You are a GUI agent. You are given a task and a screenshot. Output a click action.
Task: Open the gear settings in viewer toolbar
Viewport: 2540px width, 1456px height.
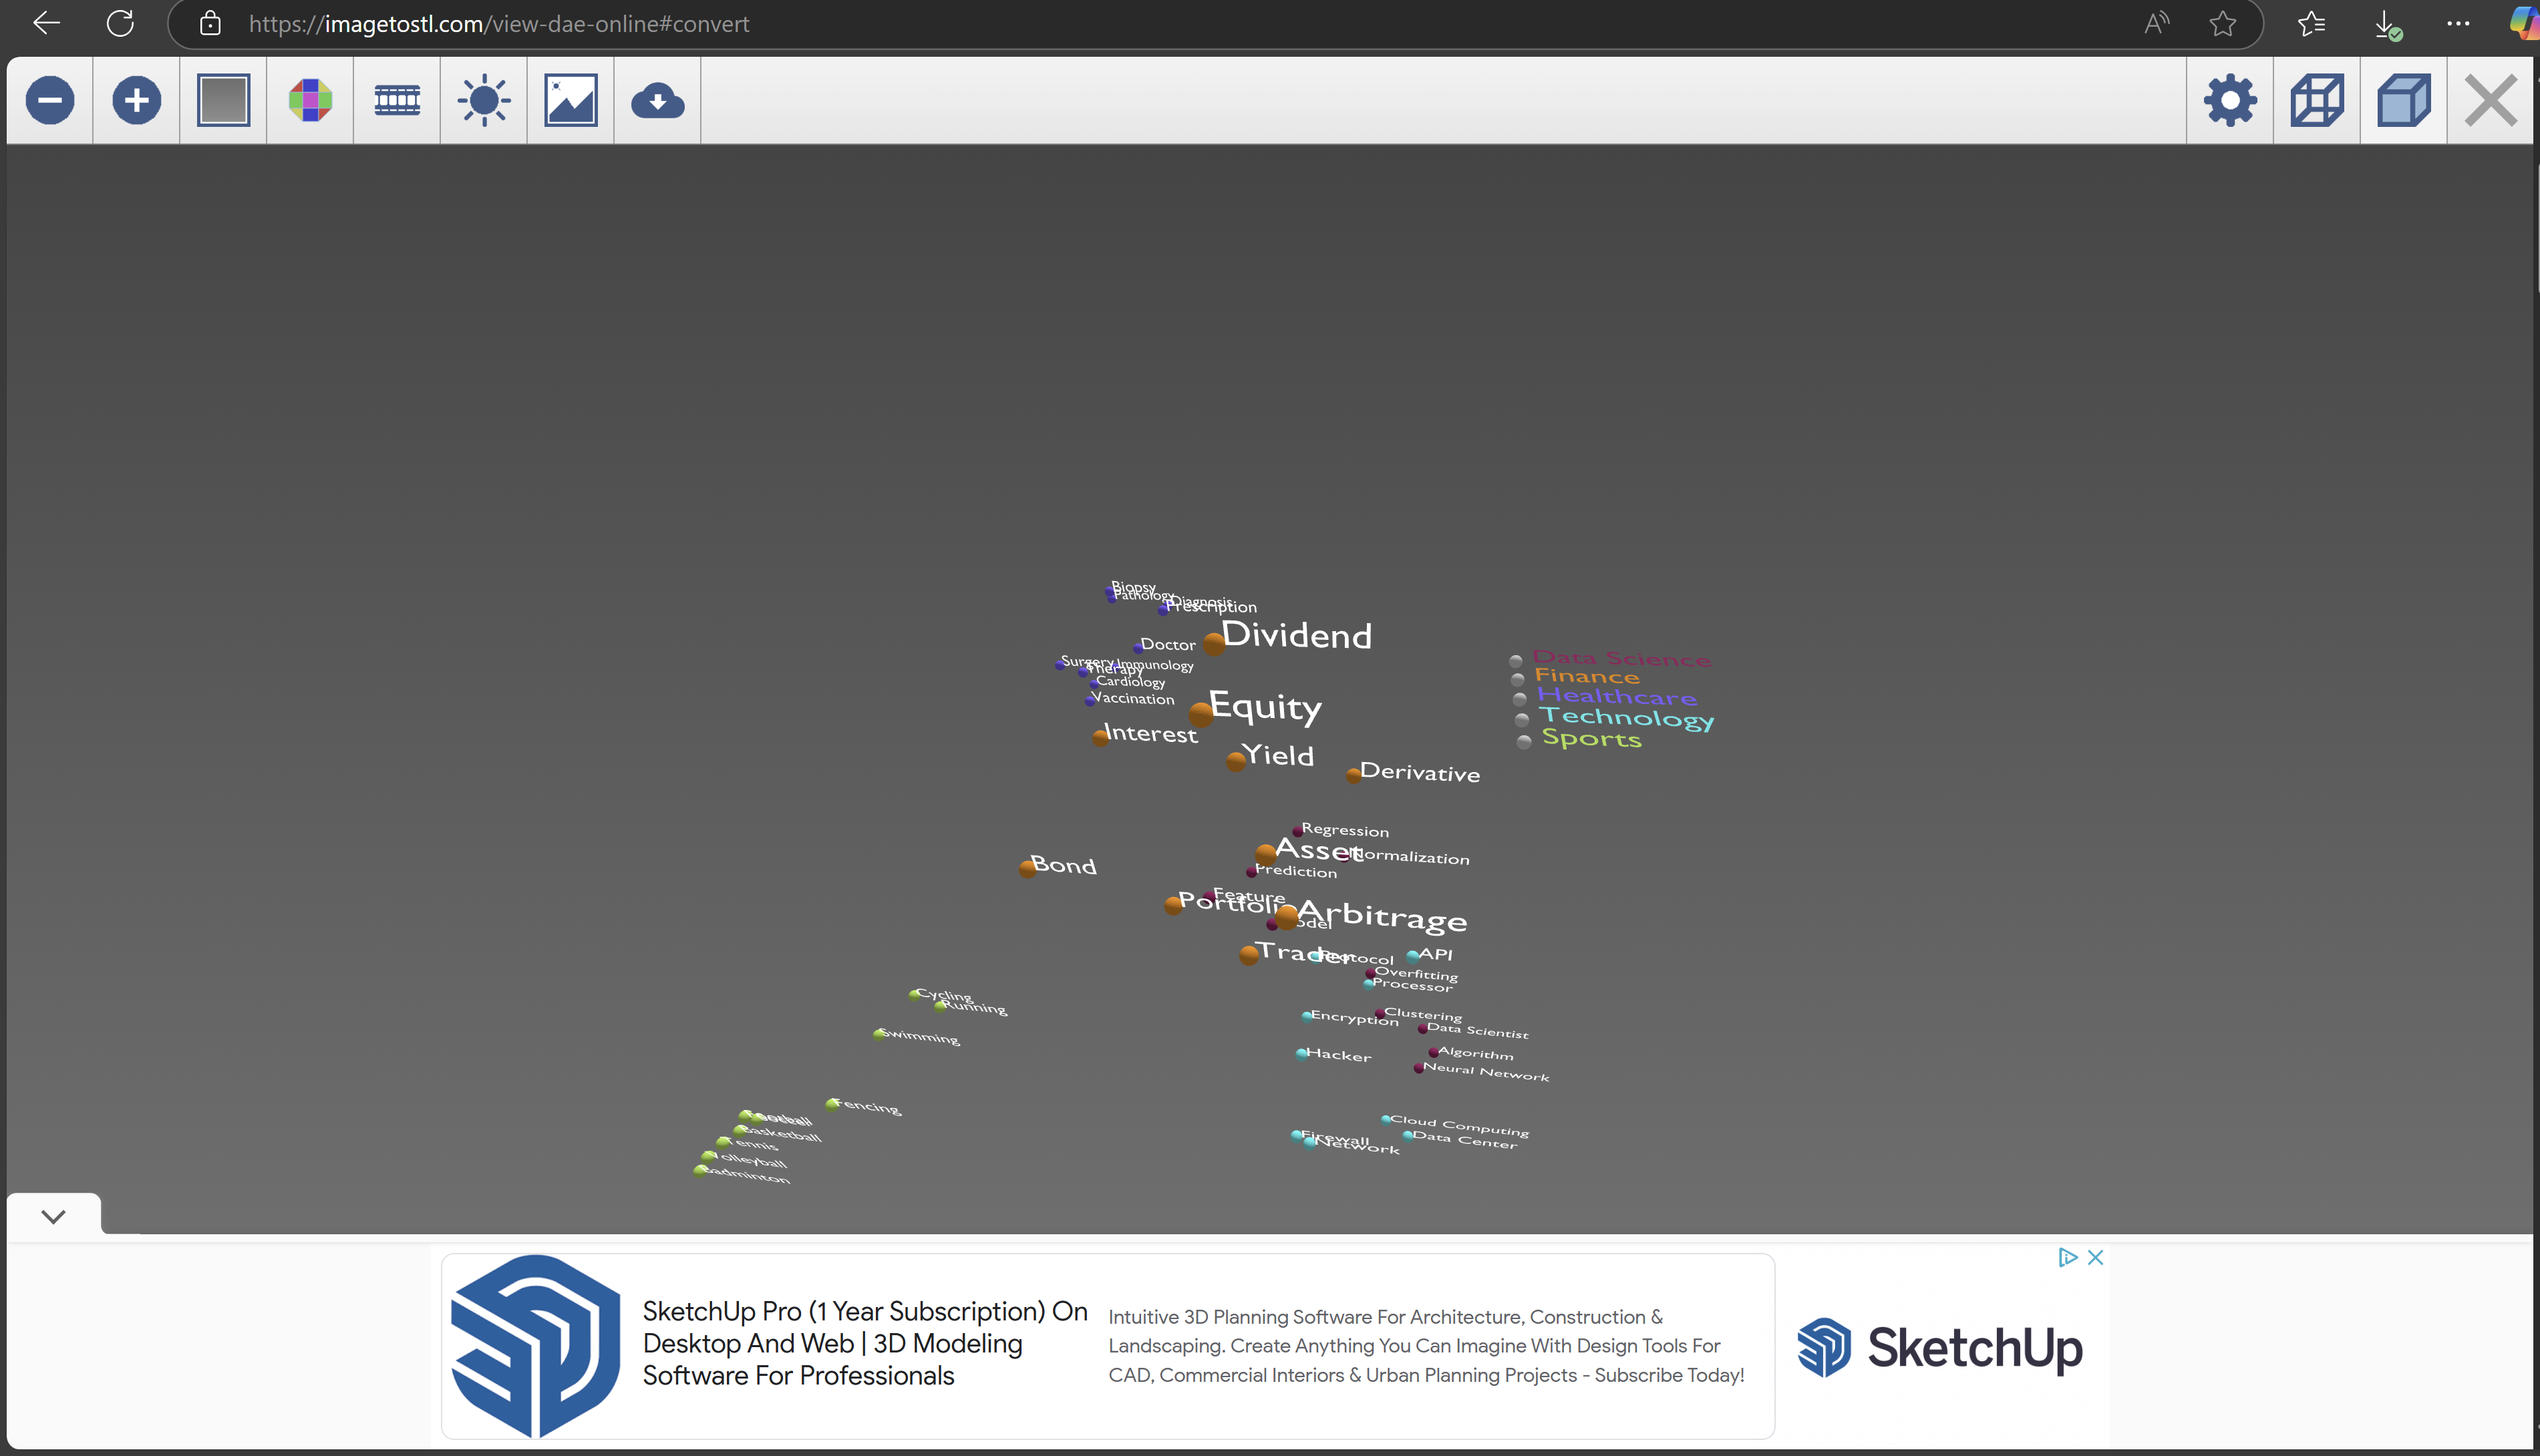point(2231,100)
